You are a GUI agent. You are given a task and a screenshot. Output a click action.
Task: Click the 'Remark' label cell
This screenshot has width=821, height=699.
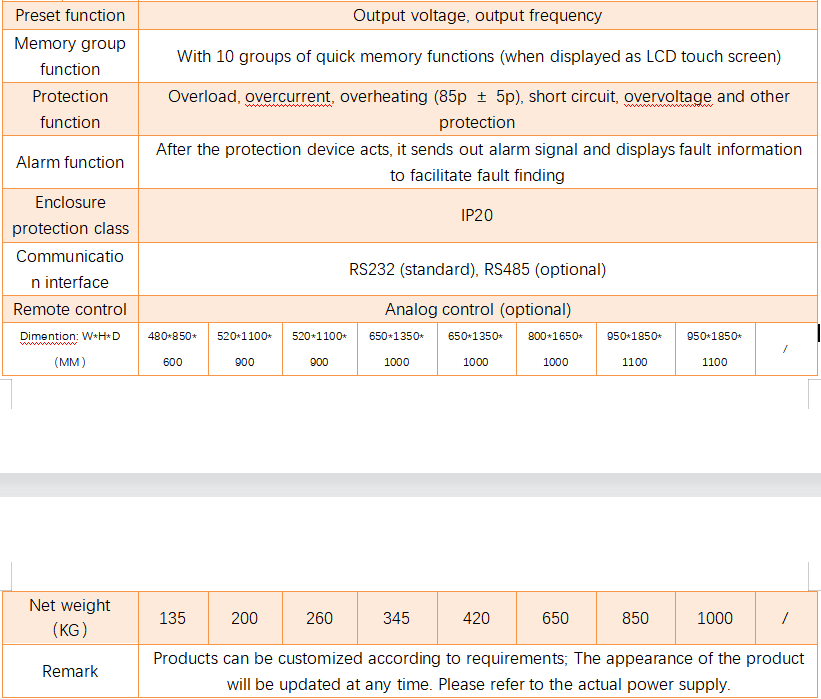pos(70,671)
